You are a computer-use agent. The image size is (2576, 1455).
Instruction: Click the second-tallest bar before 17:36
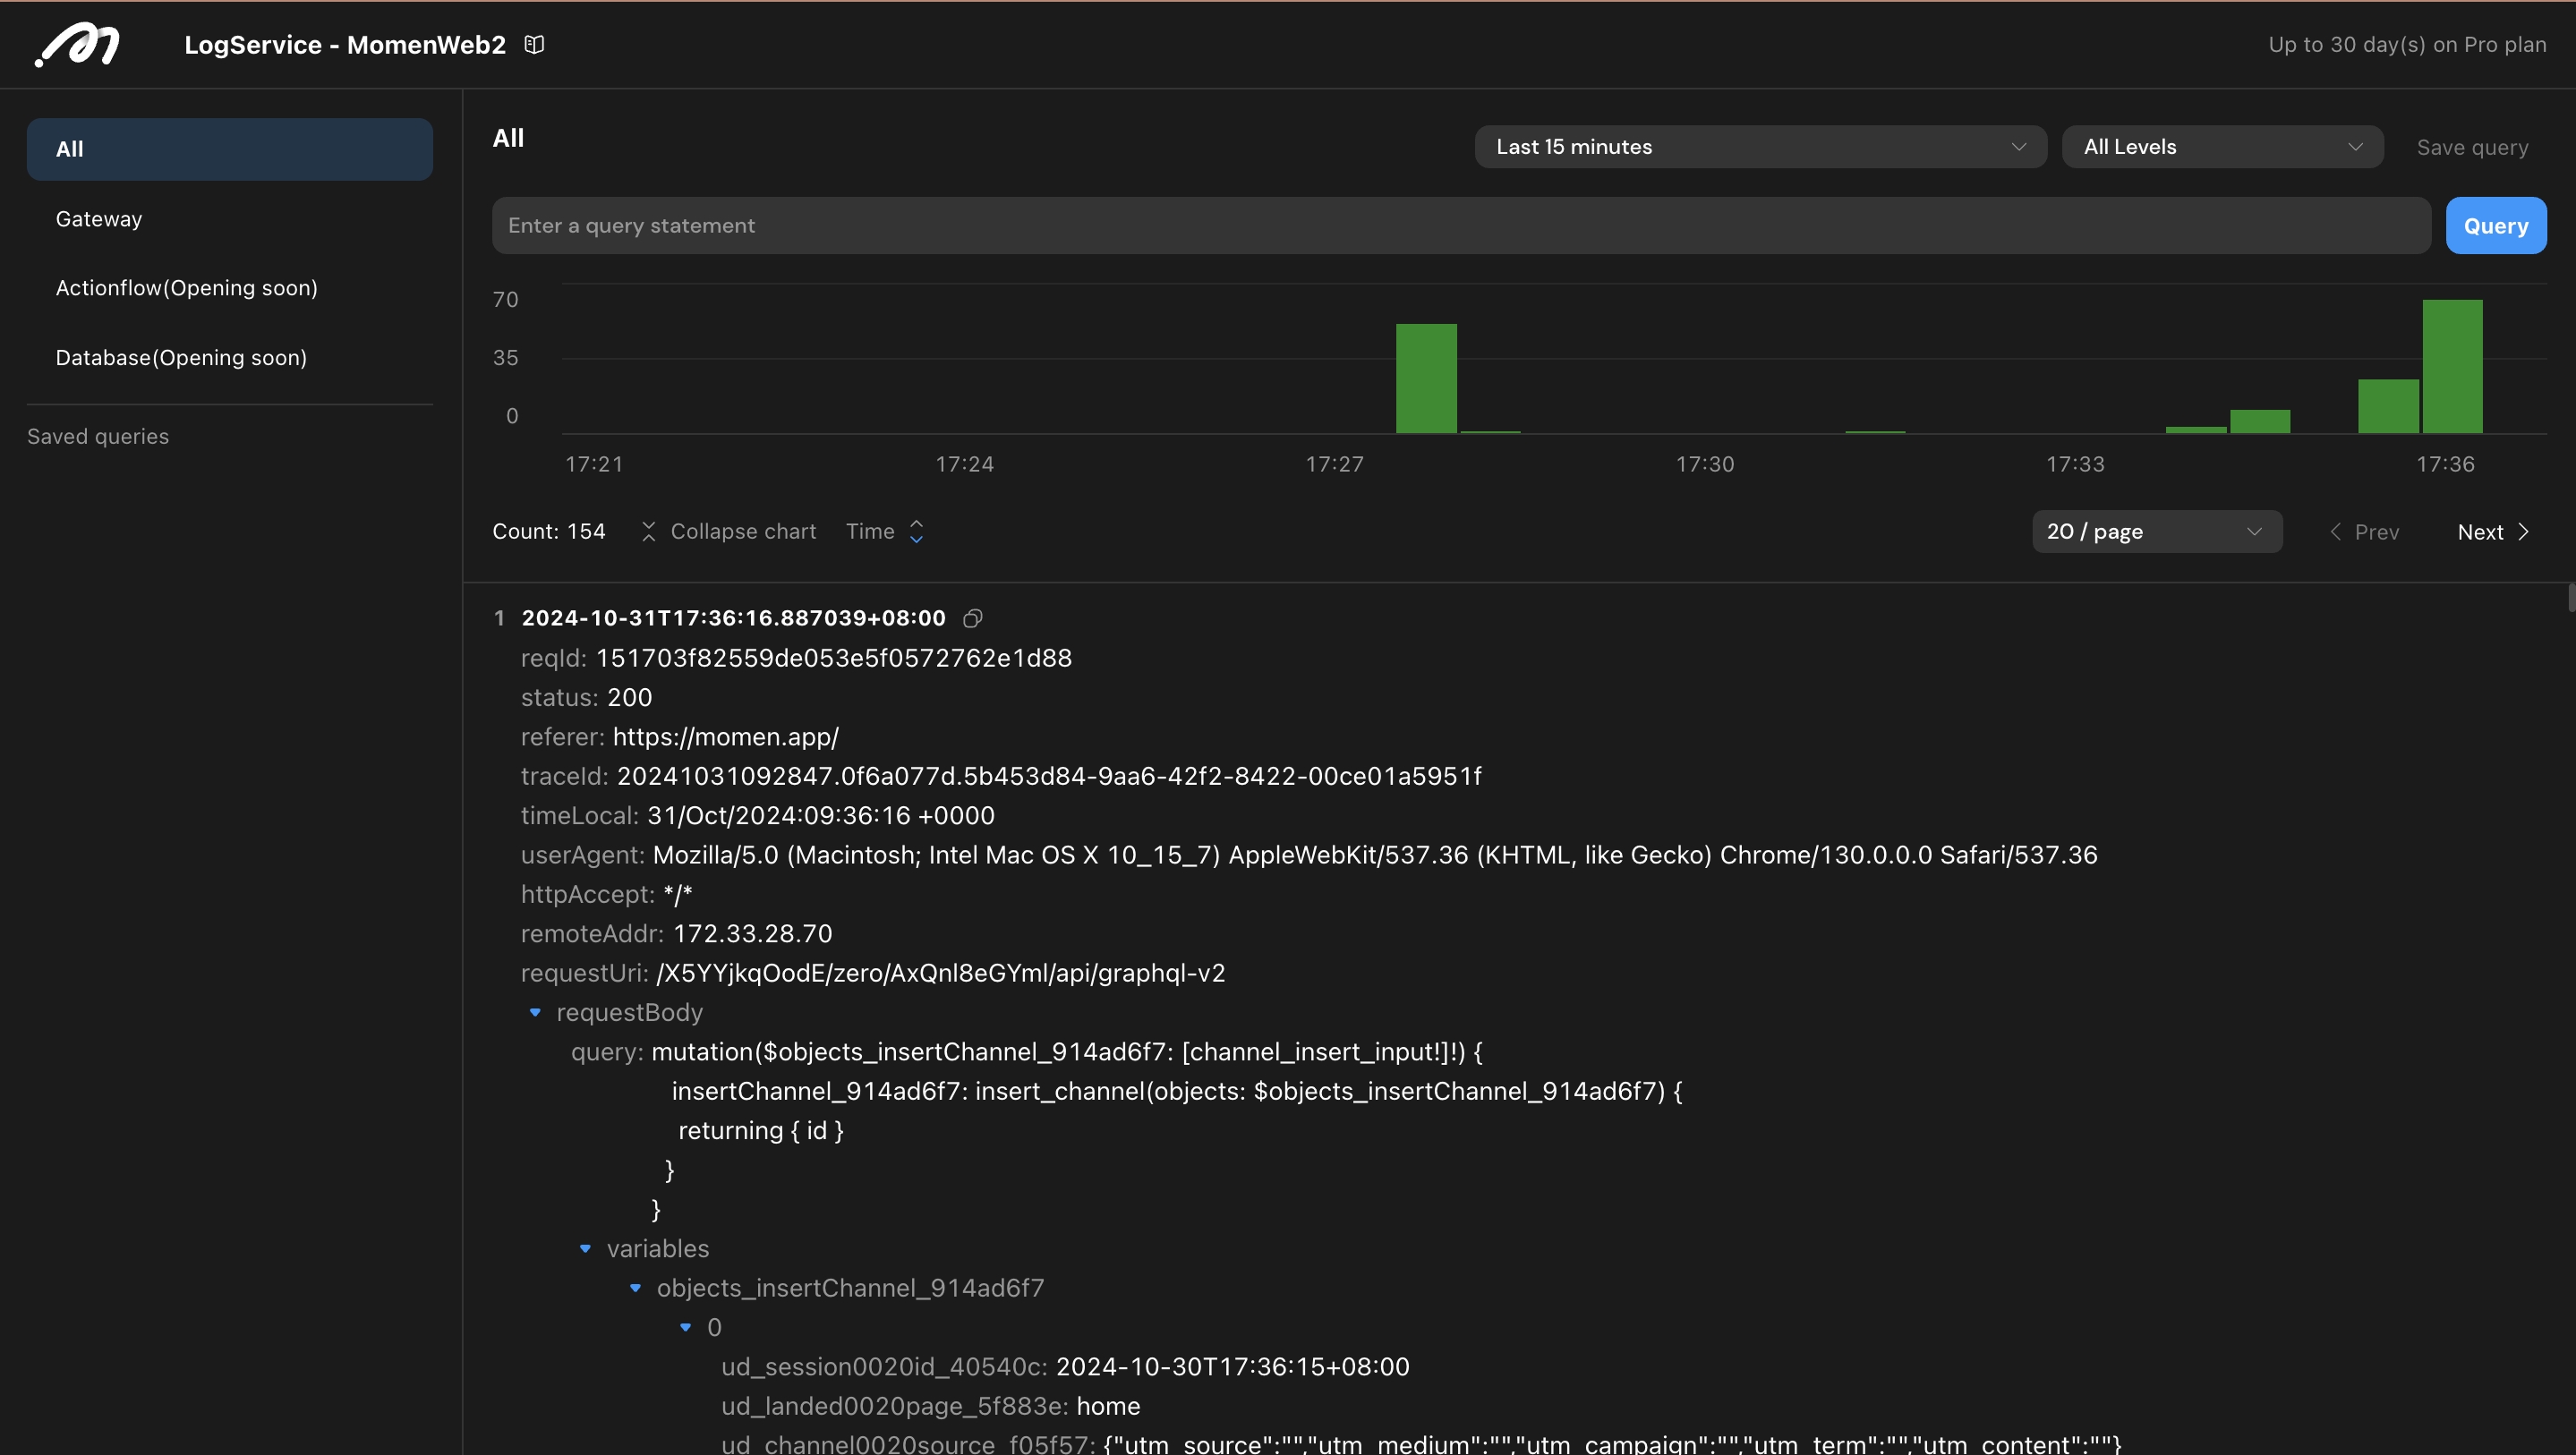(x=2388, y=406)
